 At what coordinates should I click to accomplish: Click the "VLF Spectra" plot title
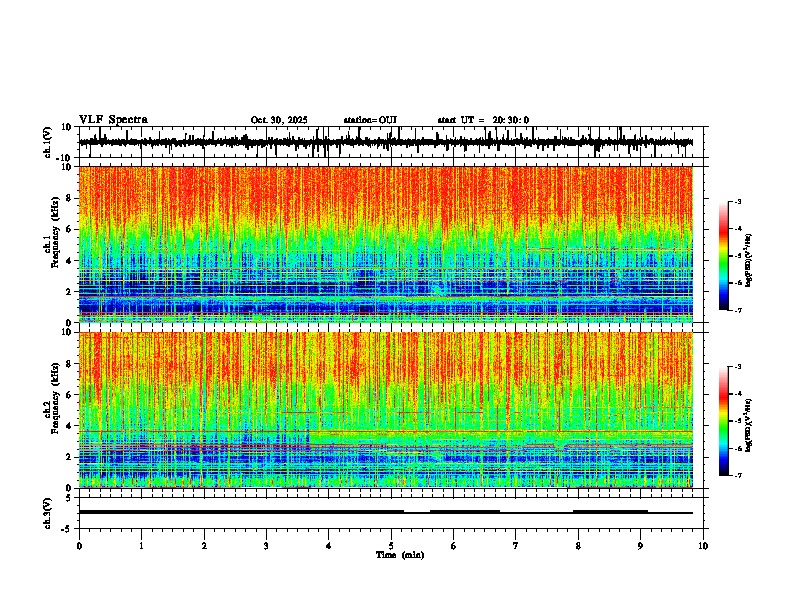113,120
